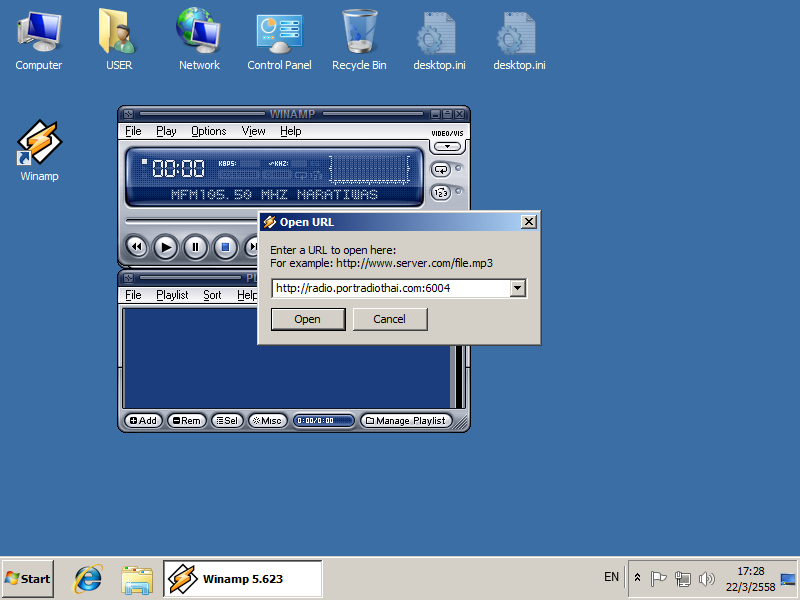
Task: Click Cancel in the Open URL dialog
Action: click(390, 319)
